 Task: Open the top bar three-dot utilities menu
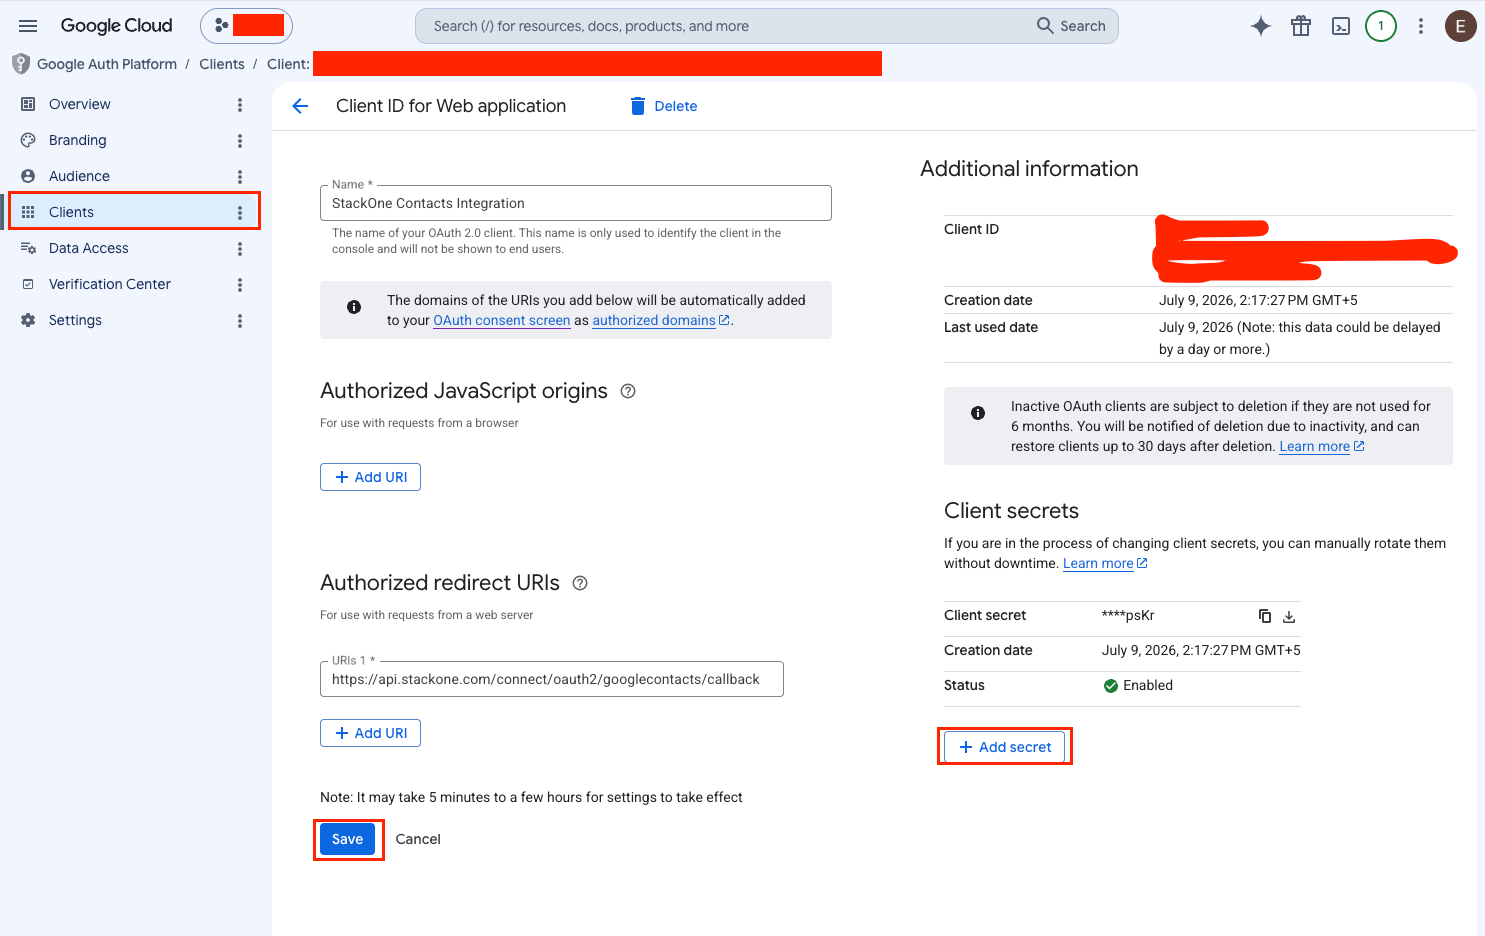1421,27
